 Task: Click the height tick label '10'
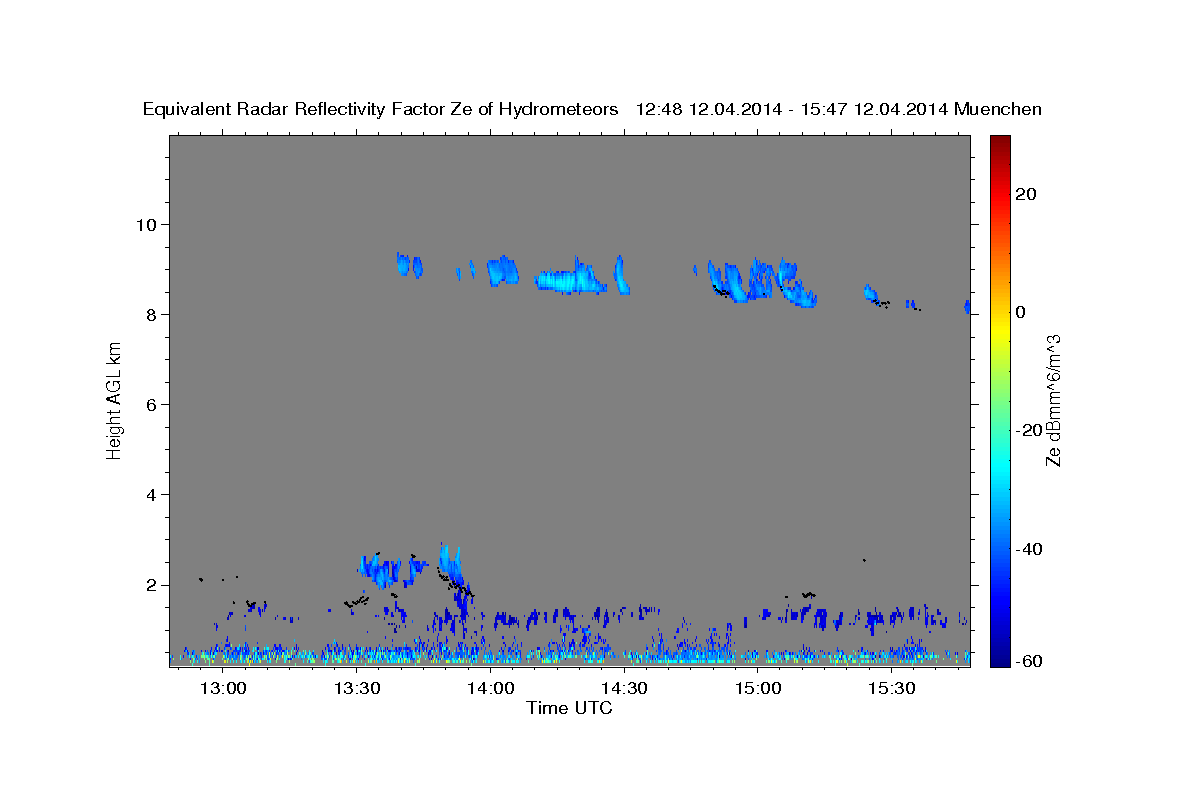(148, 224)
